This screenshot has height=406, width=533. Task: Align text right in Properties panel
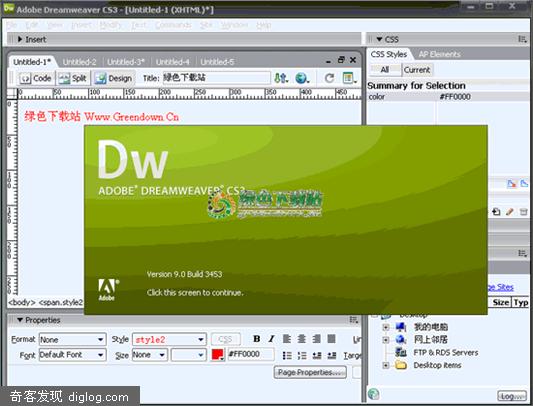point(316,339)
